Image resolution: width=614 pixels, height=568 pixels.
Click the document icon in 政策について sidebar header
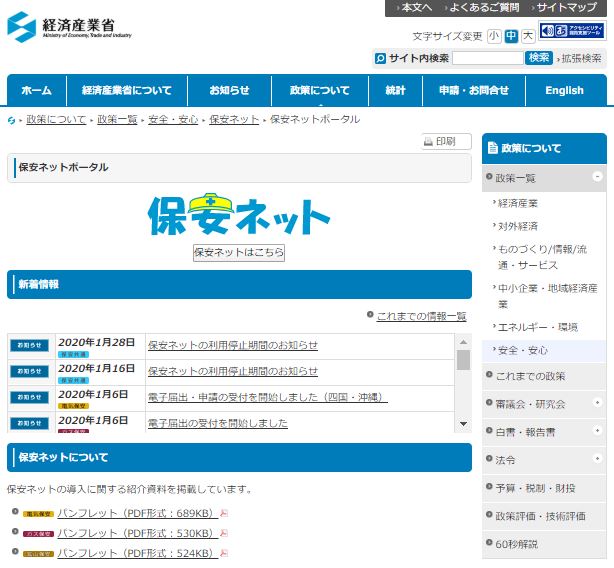(x=493, y=148)
